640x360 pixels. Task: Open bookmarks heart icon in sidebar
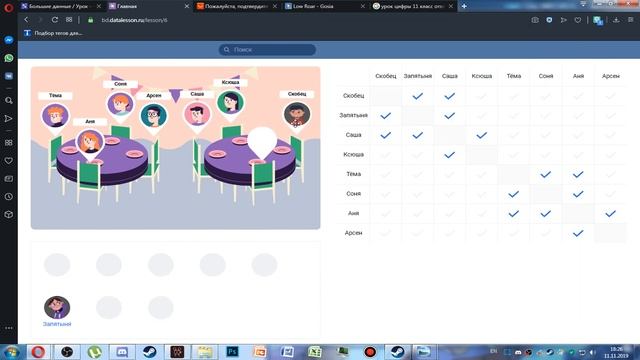point(9,161)
